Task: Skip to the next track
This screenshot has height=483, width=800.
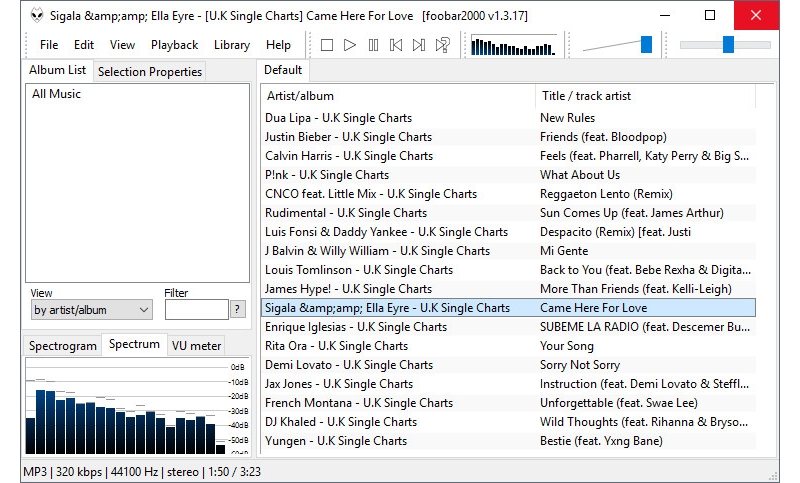Action: [x=419, y=45]
